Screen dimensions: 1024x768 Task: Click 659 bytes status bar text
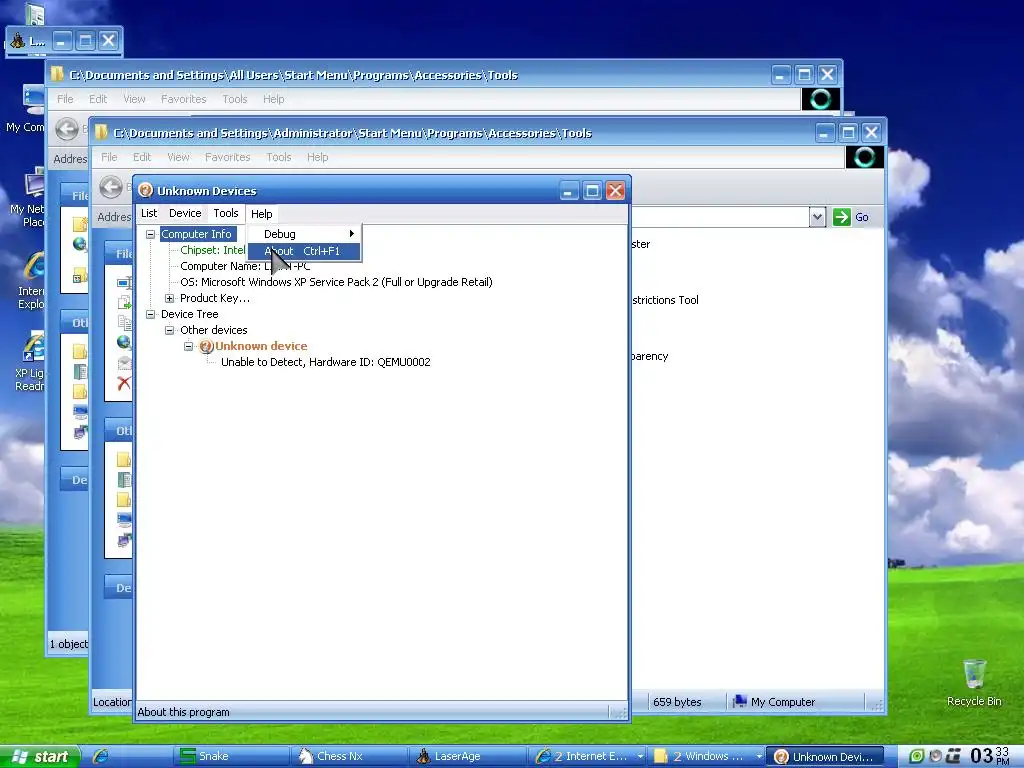click(677, 702)
